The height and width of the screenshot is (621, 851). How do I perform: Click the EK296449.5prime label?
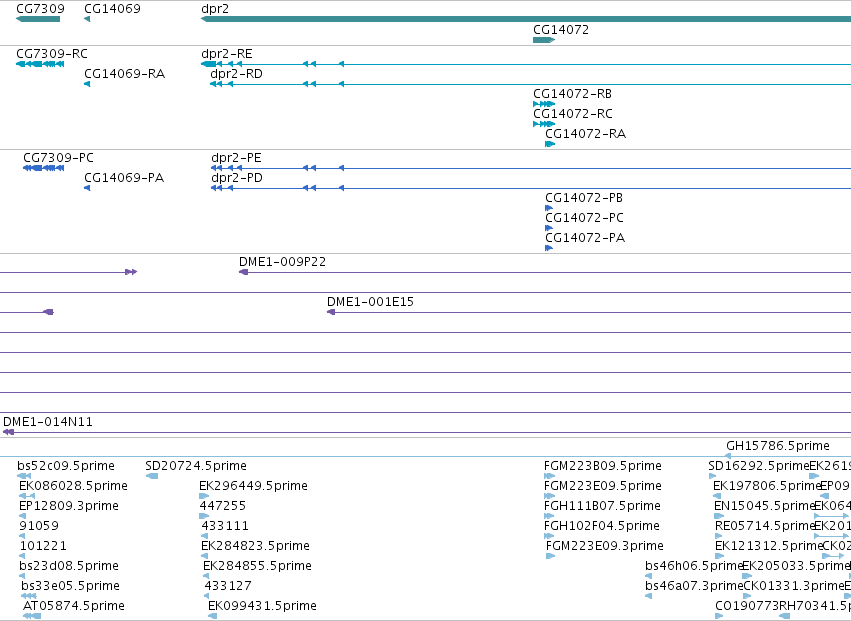tap(253, 486)
